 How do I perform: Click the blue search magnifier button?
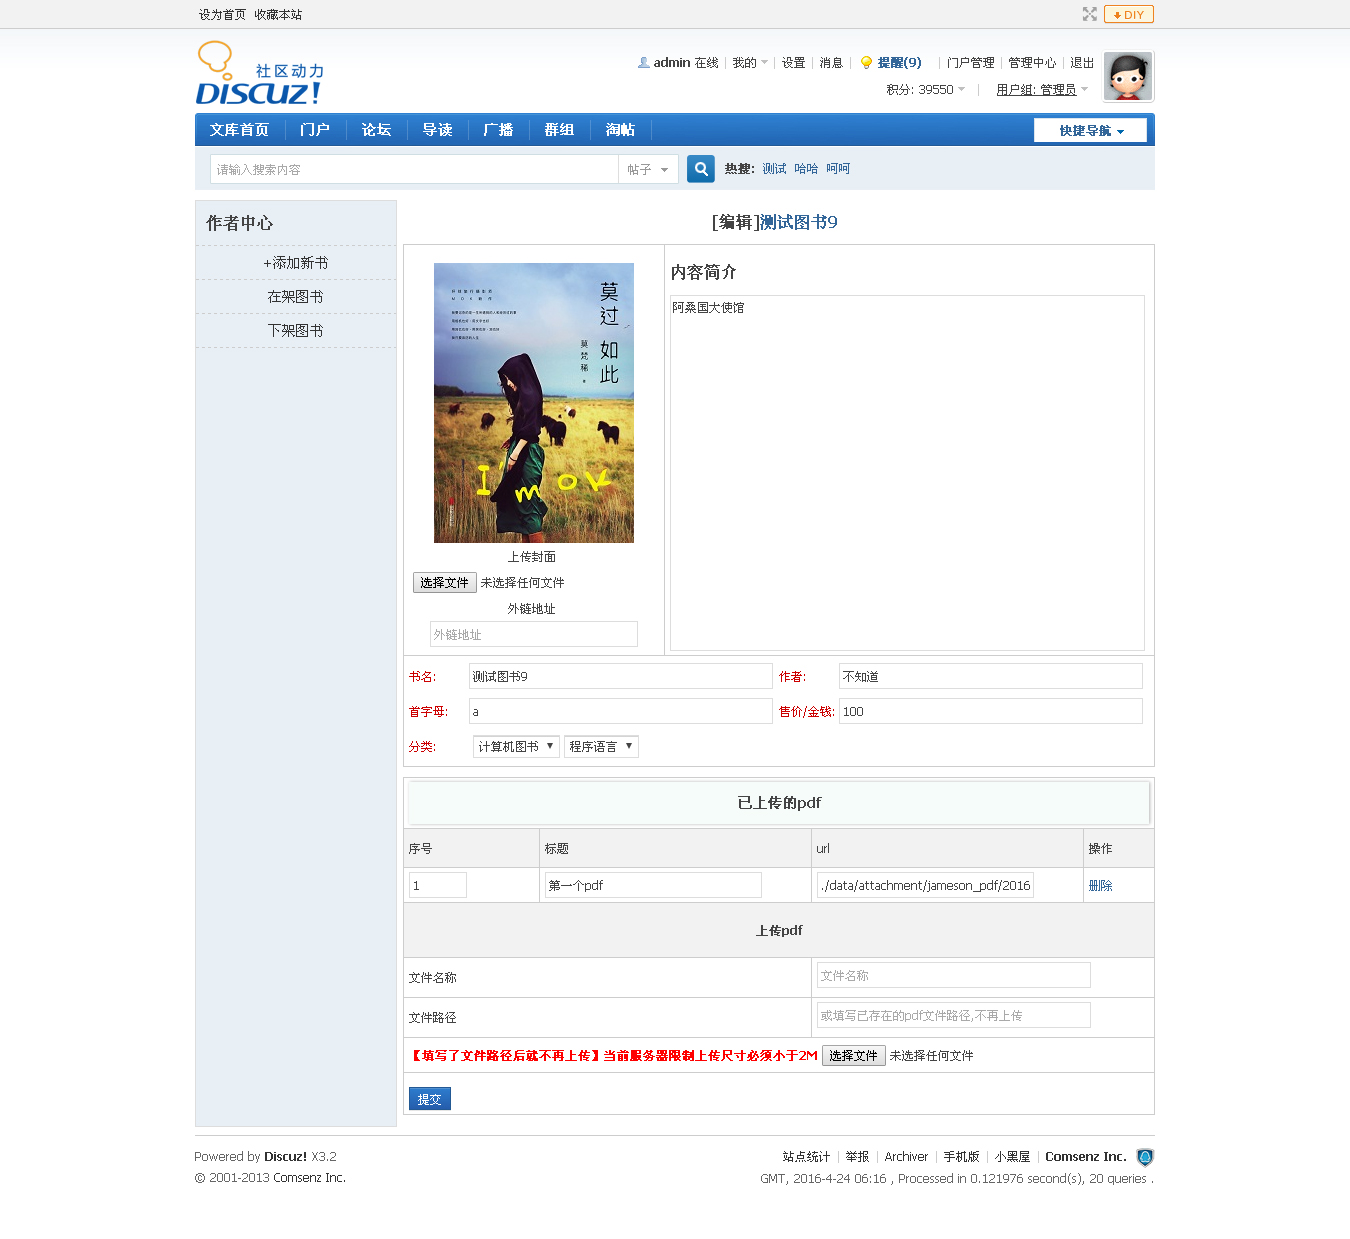click(x=701, y=169)
